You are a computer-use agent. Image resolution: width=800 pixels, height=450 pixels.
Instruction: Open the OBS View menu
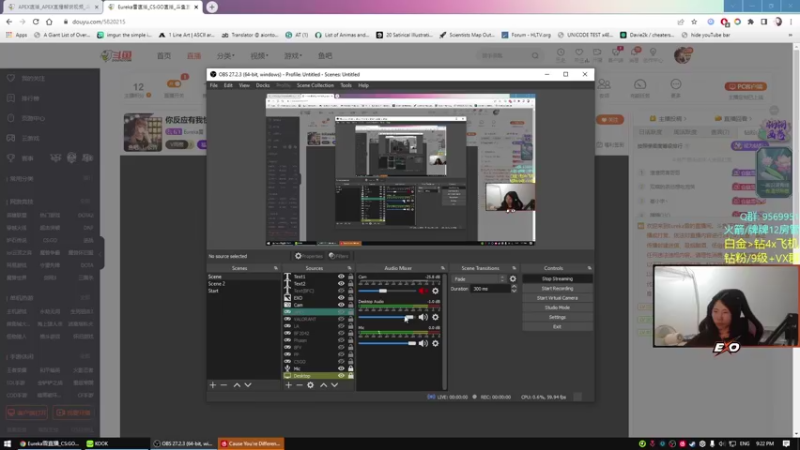pos(244,85)
